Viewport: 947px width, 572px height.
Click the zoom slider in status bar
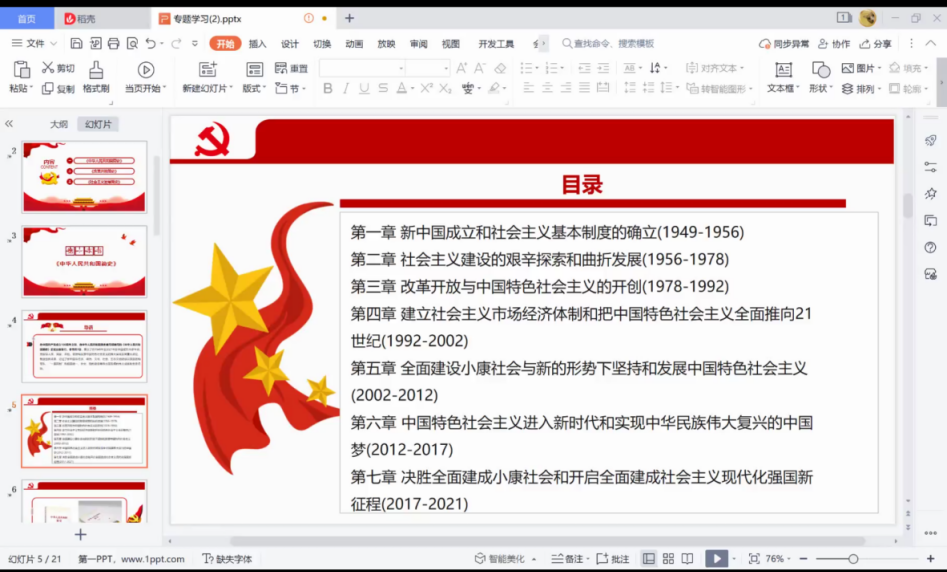(x=853, y=559)
